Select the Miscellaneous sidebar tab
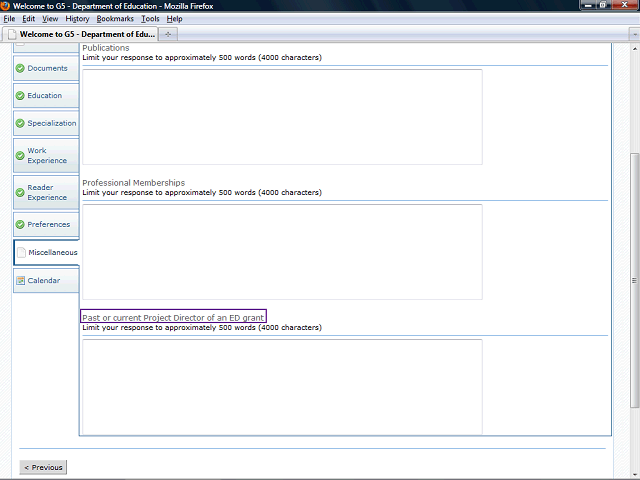 pos(47,252)
